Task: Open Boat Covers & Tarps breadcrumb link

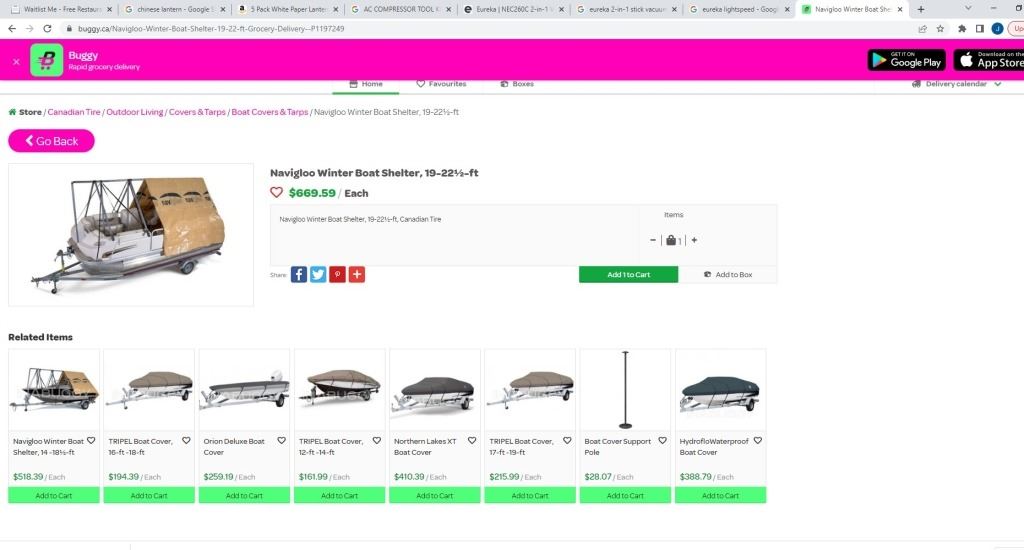Action: (269, 112)
